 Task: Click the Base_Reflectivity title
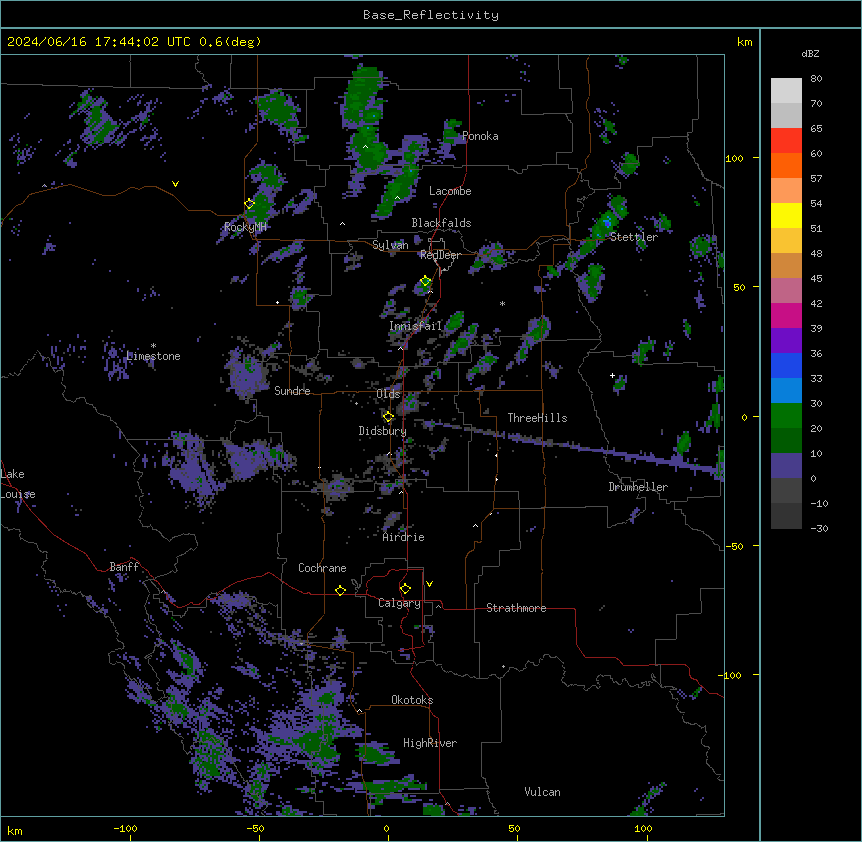pyautogui.click(x=431, y=15)
